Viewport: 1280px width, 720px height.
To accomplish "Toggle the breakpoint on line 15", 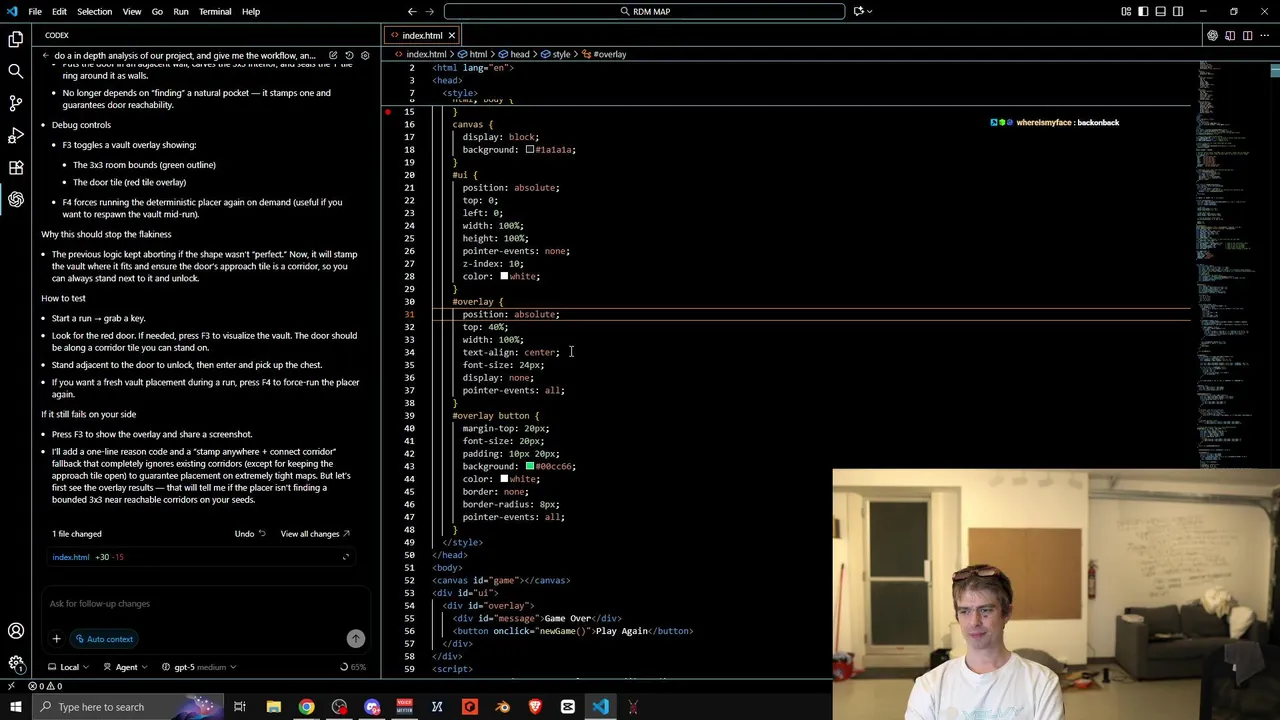I will pos(388,112).
